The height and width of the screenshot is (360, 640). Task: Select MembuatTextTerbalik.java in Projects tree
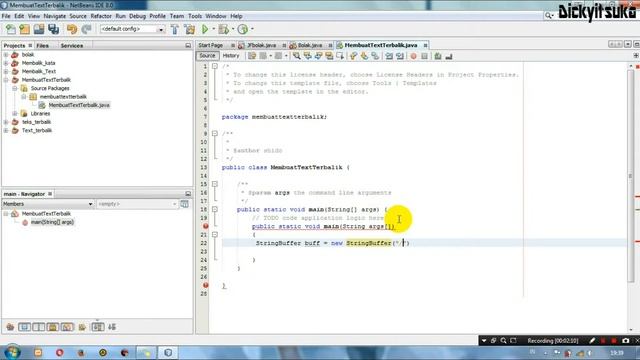[x=79, y=105]
